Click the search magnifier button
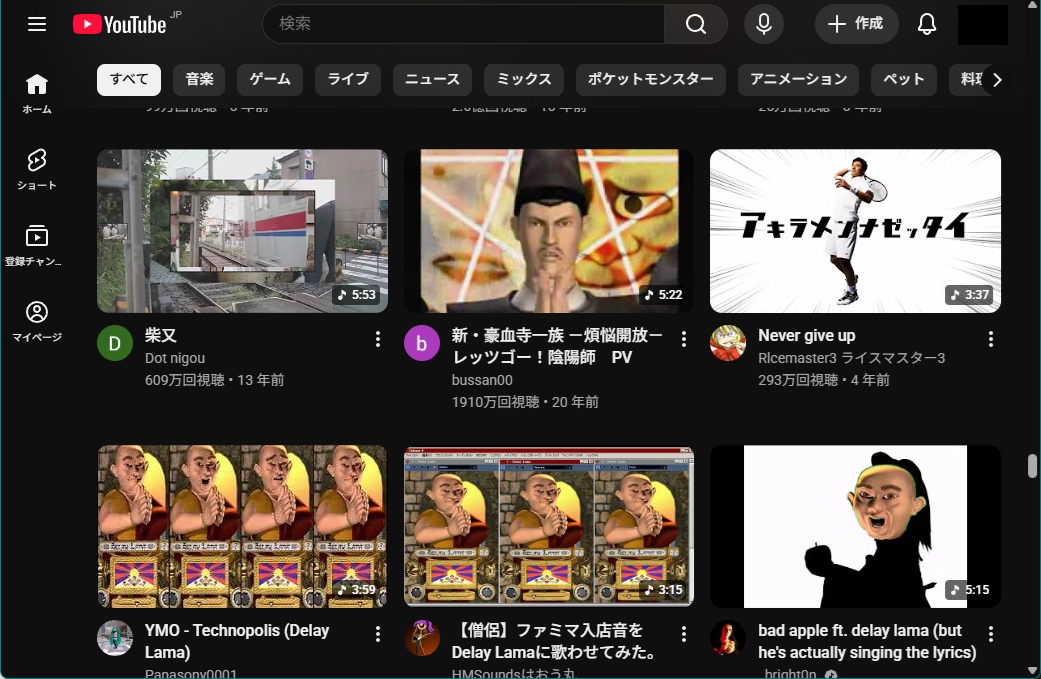This screenshot has height=679, width=1041. (x=696, y=24)
